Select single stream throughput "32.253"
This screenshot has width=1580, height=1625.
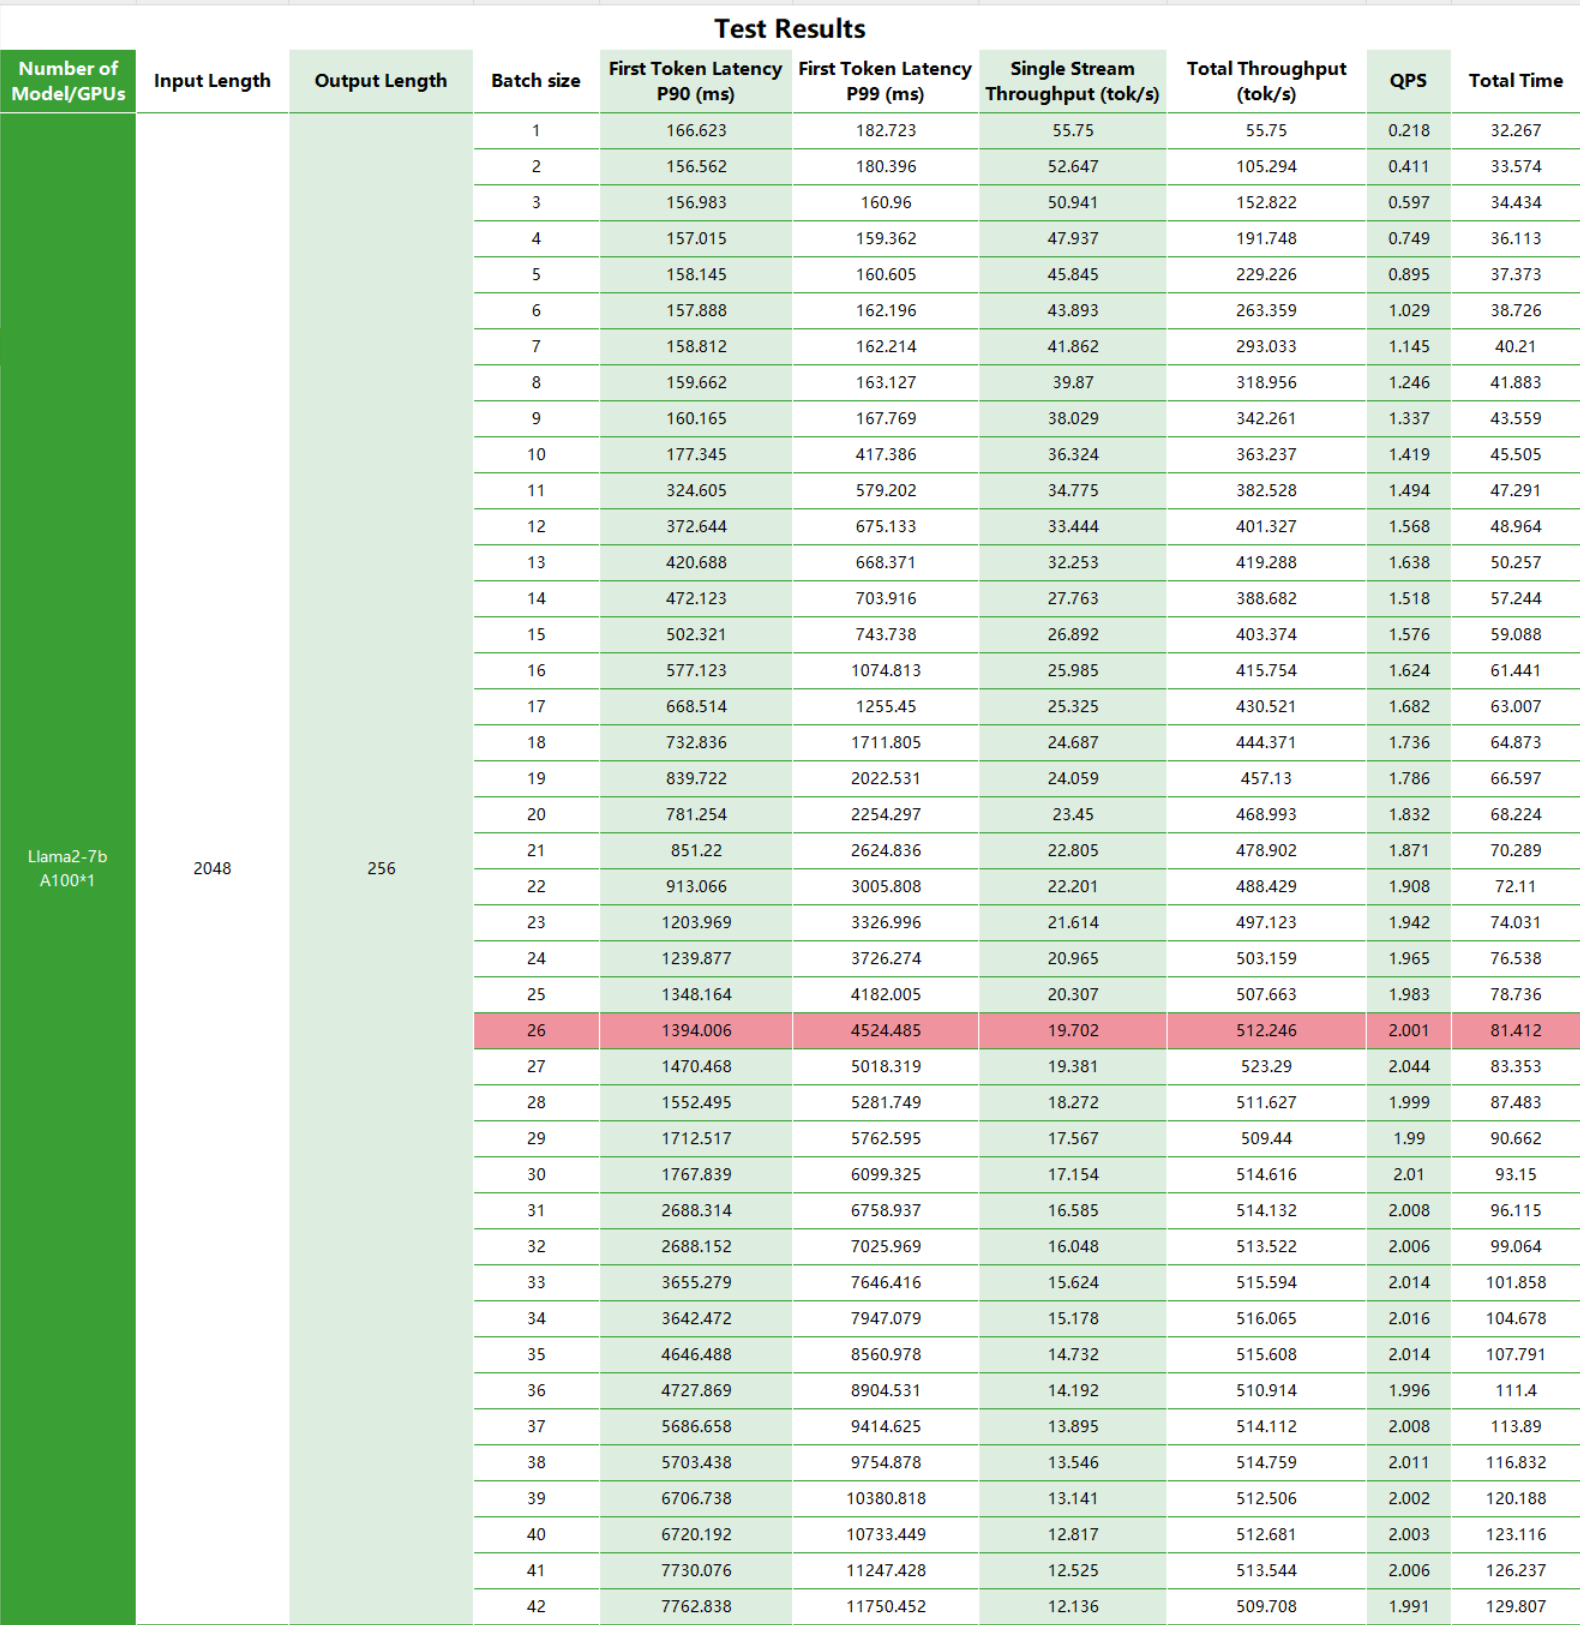1072,563
